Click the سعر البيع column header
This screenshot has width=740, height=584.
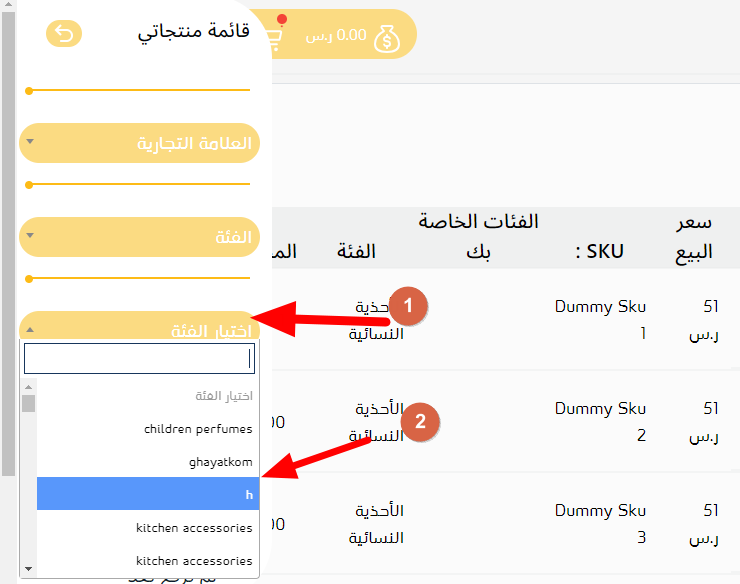pyautogui.click(x=693, y=237)
